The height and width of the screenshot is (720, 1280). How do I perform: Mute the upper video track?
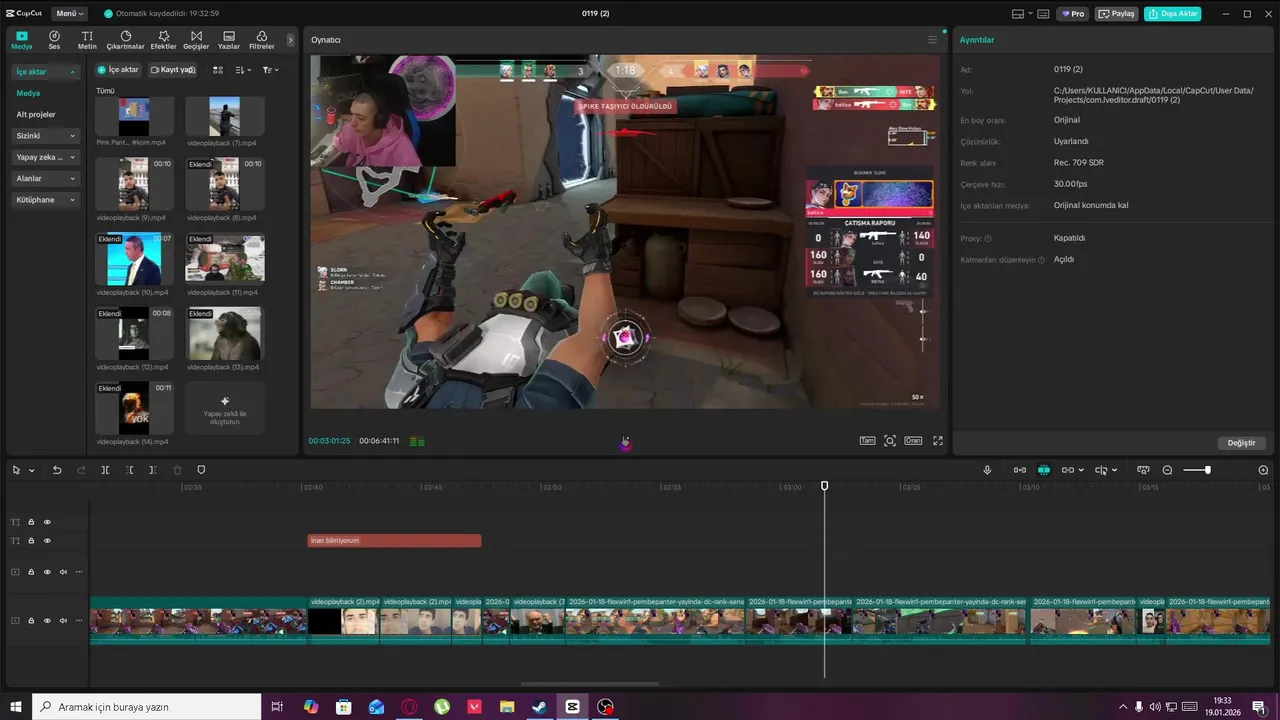[63, 572]
